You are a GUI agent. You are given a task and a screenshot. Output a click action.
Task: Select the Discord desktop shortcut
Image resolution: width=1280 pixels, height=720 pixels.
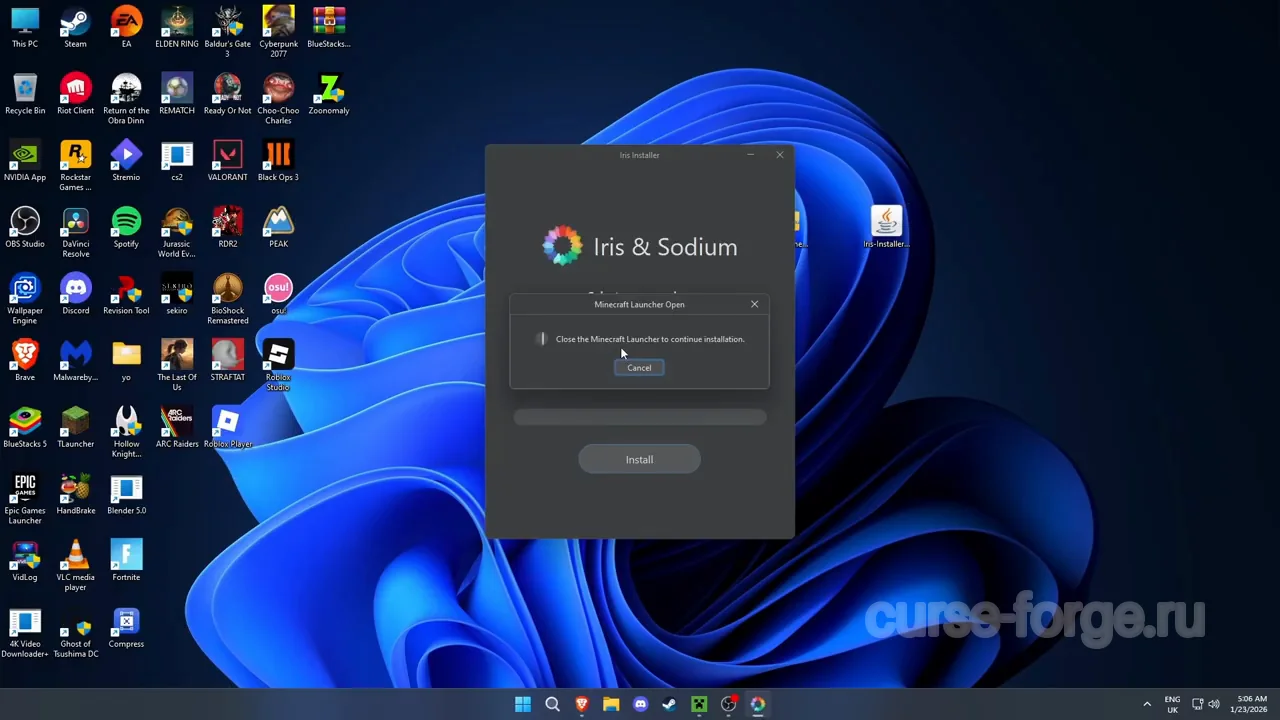click(75, 295)
